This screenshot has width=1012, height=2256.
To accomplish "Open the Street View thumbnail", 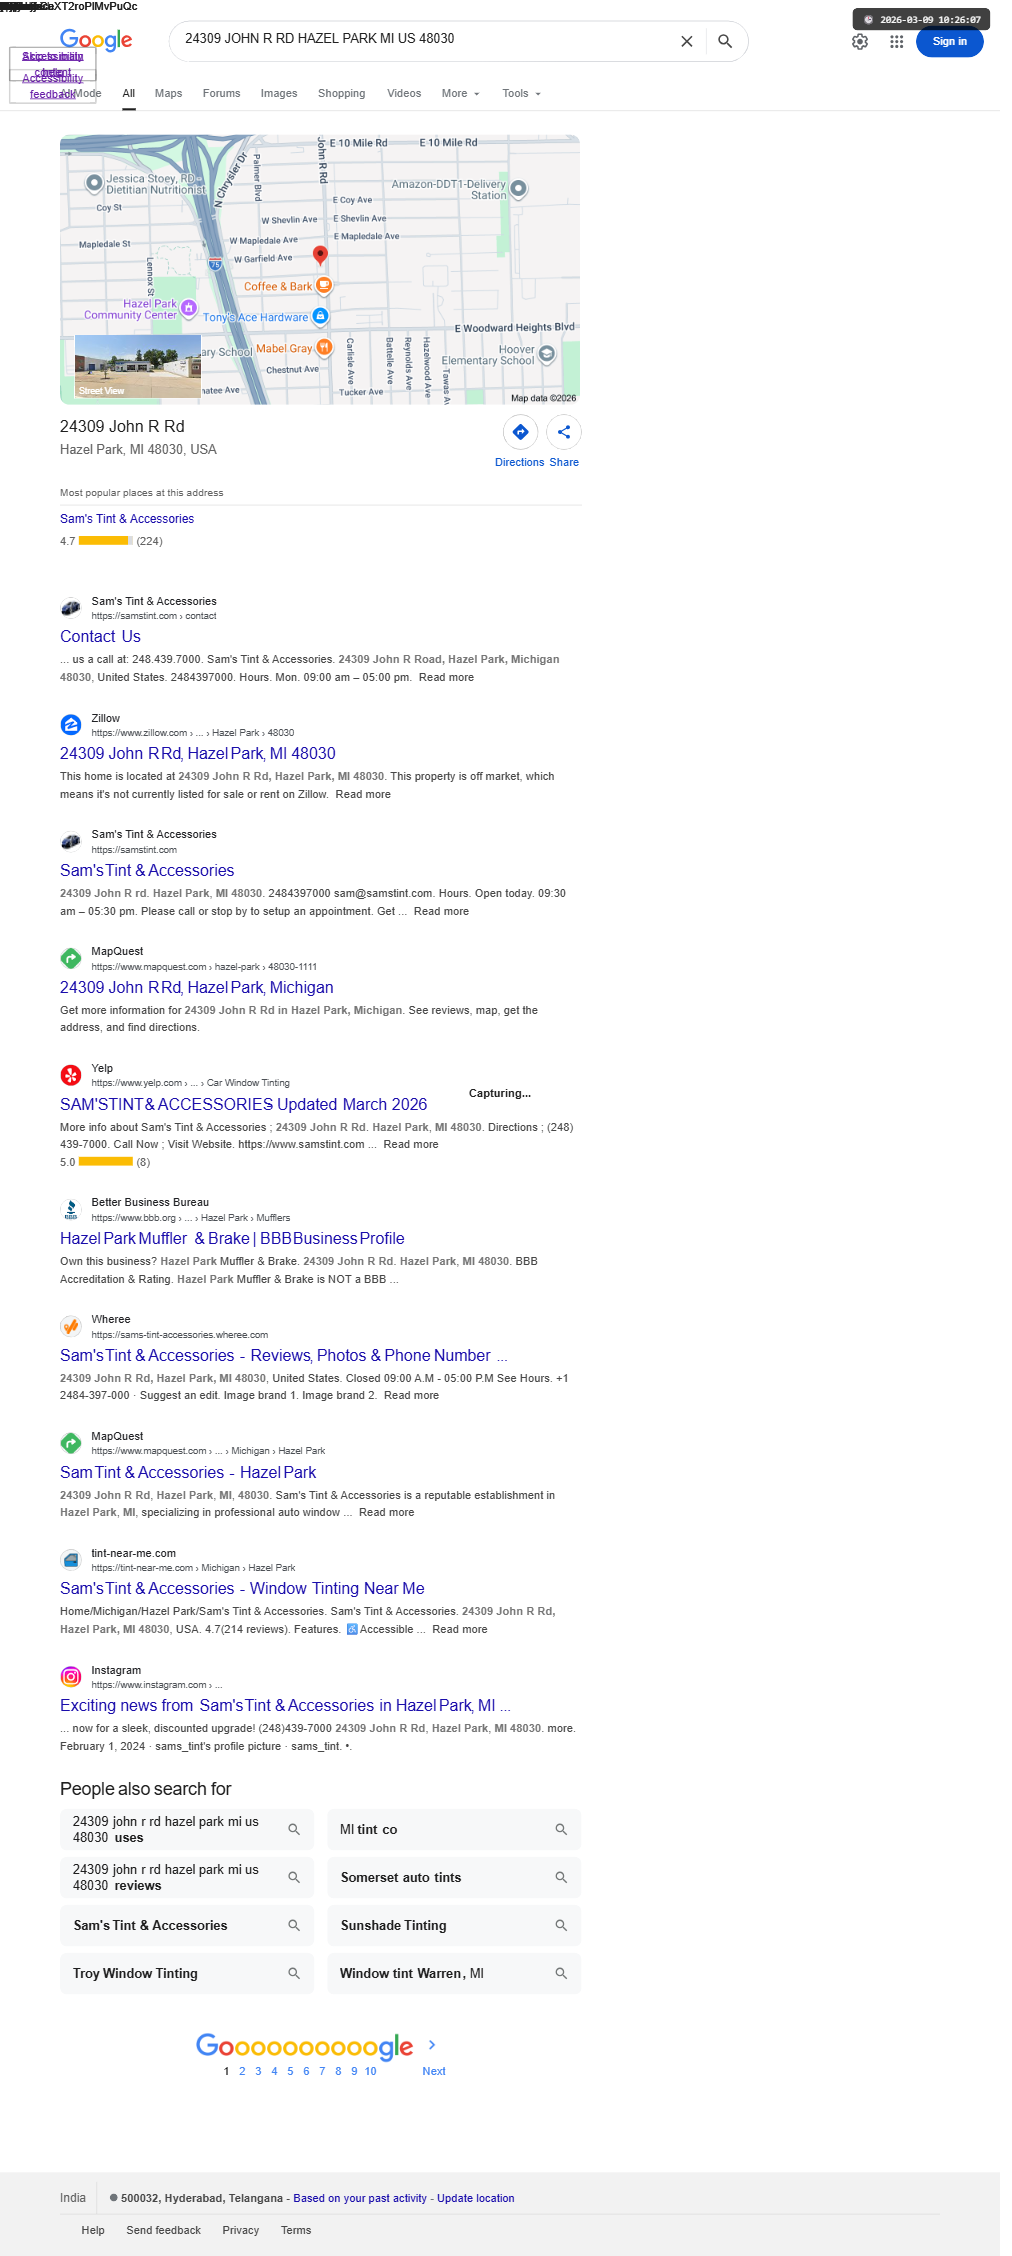I will [138, 367].
